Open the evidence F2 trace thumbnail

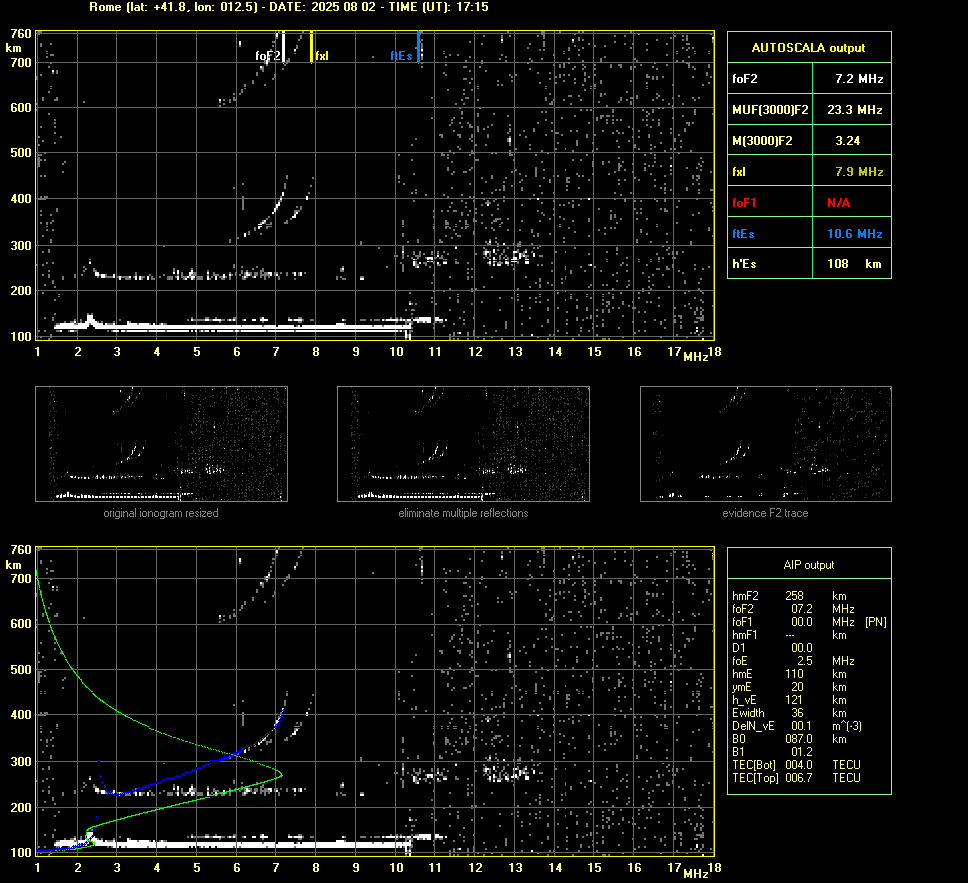(766, 444)
